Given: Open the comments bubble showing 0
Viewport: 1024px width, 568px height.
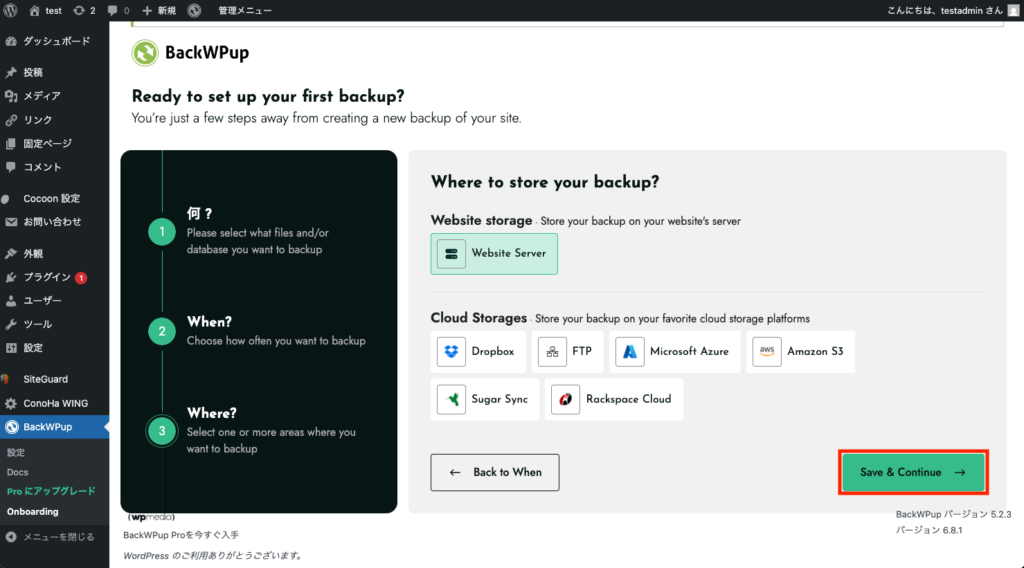Looking at the screenshot, I should (118, 10).
